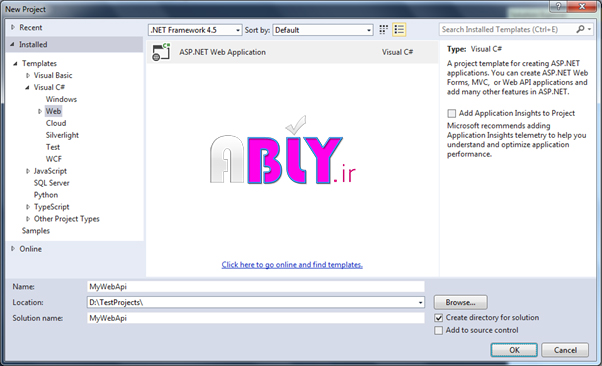Click OK to create the project

[x=514, y=350]
